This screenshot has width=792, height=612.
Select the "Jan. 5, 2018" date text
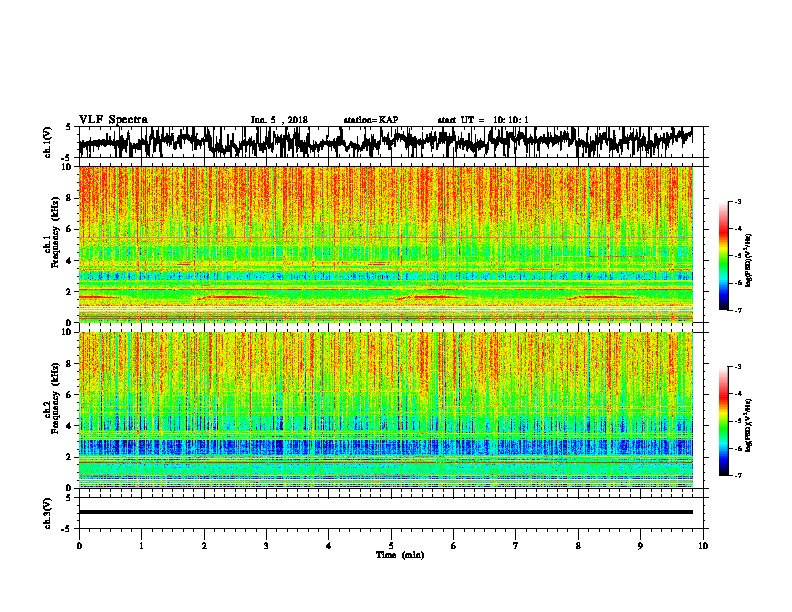click(279, 120)
